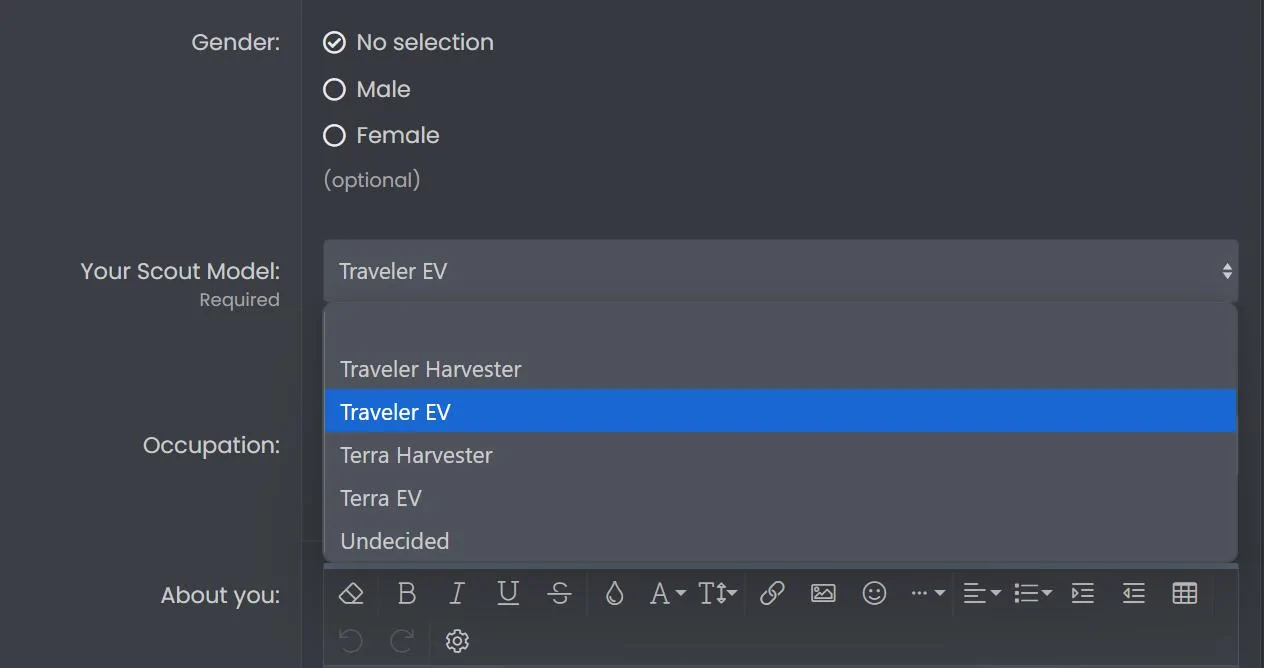Click the editor settings gear icon
Viewport: 1264px width, 668px height.
(x=457, y=641)
